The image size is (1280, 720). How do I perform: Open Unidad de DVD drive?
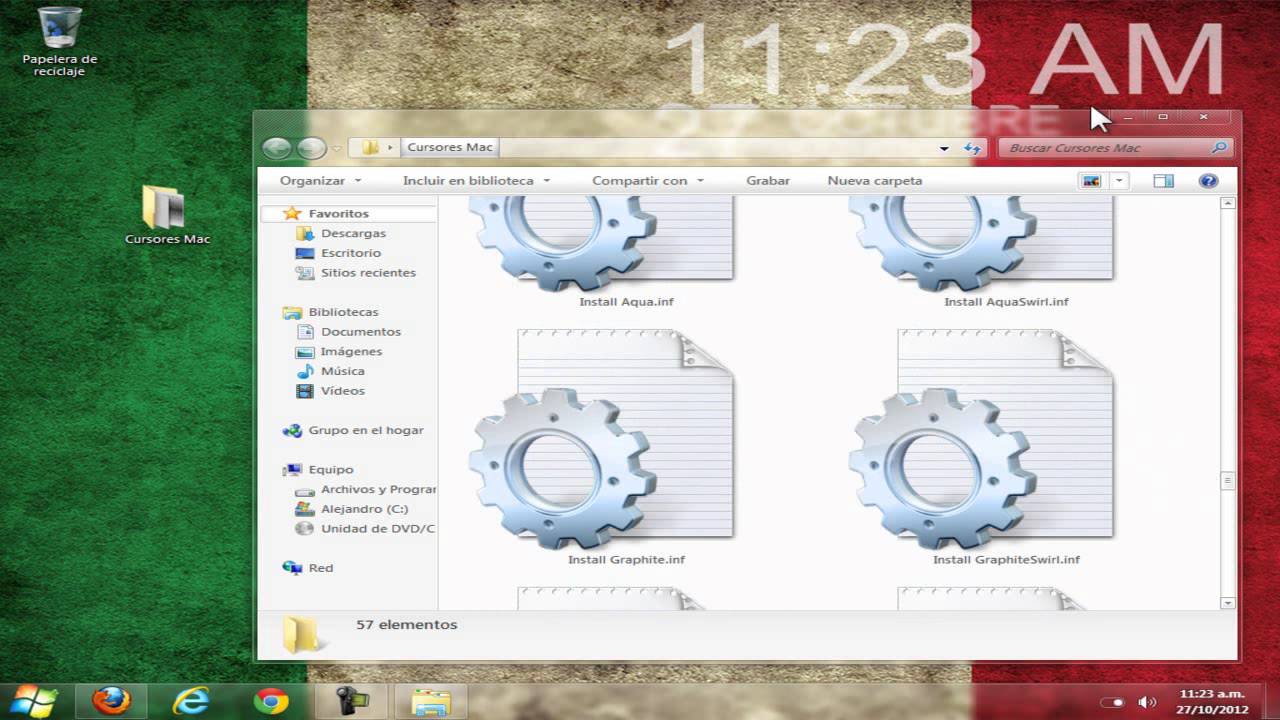(378, 529)
